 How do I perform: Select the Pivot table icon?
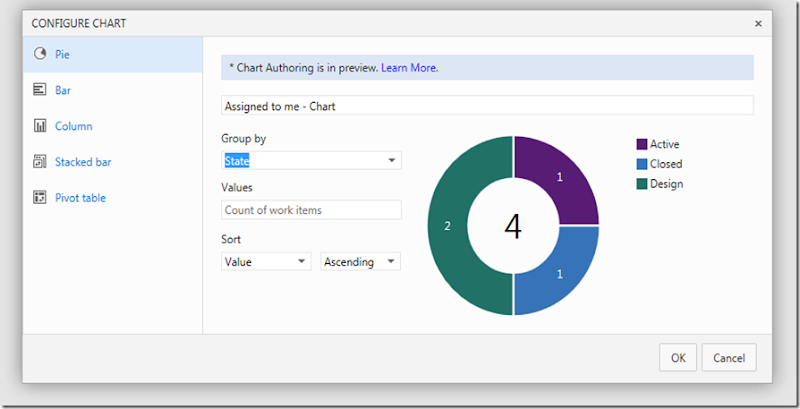click(x=40, y=198)
